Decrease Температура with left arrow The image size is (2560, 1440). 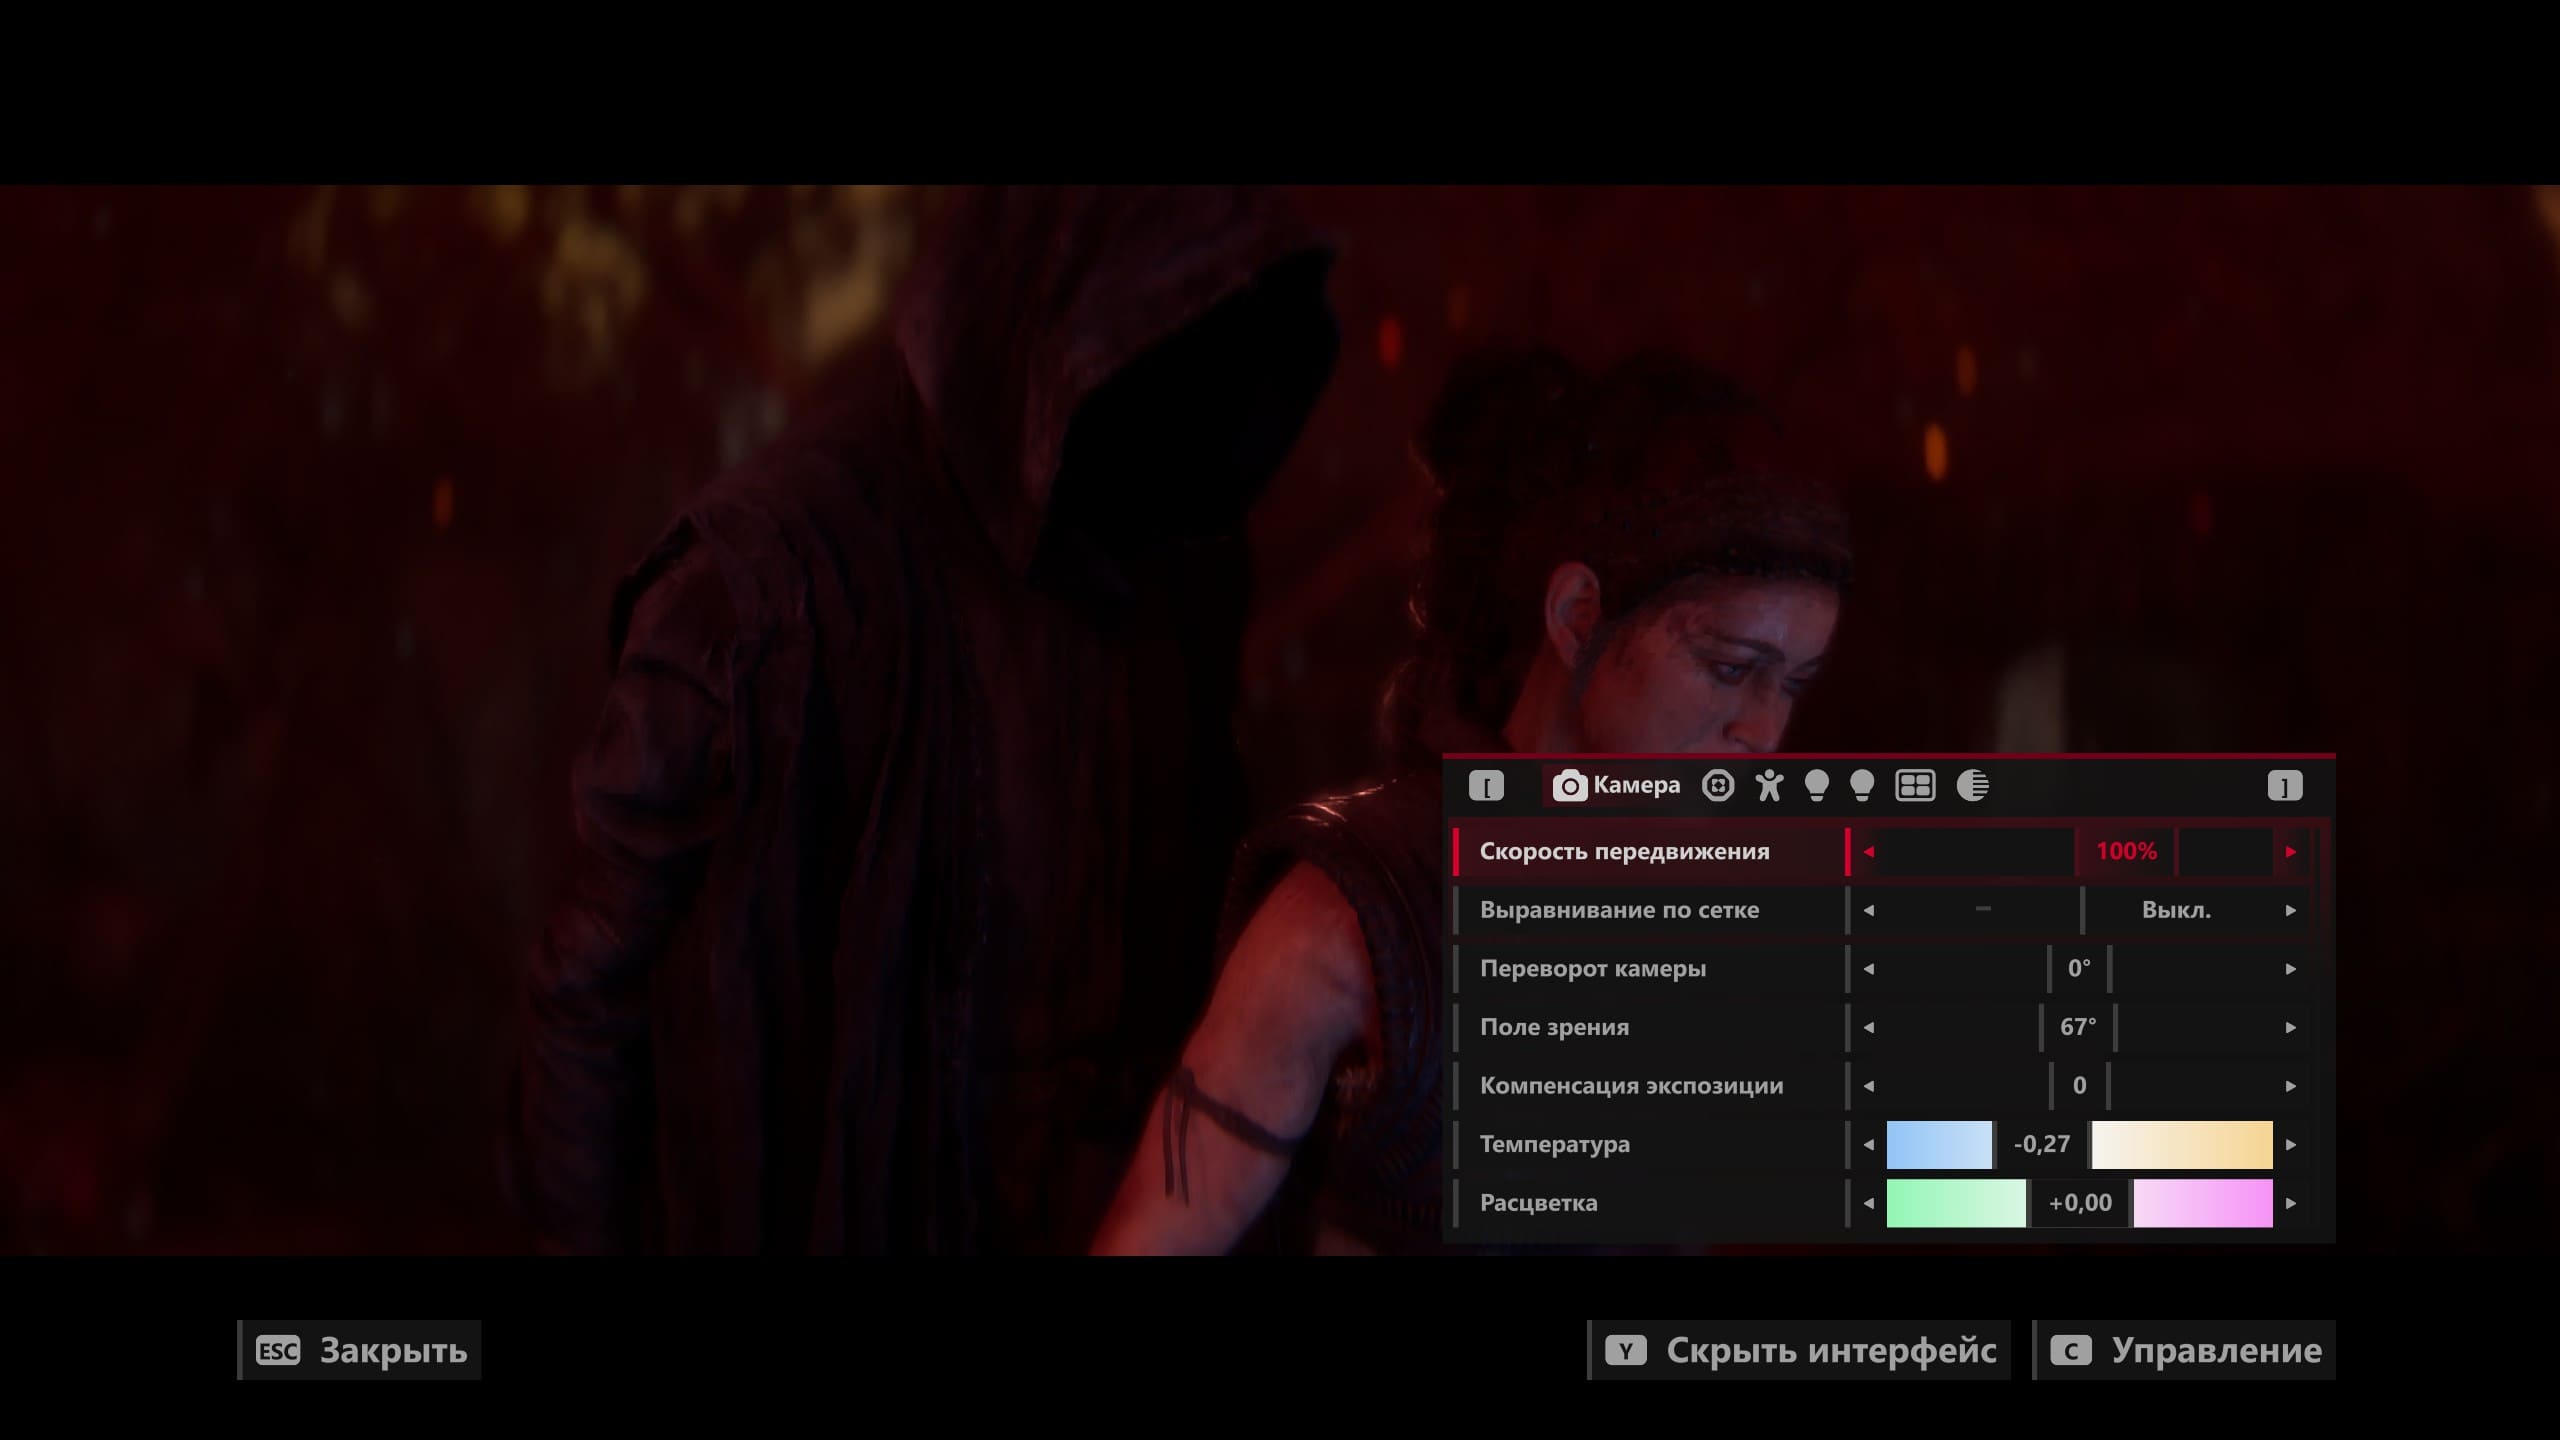point(1868,1144)
